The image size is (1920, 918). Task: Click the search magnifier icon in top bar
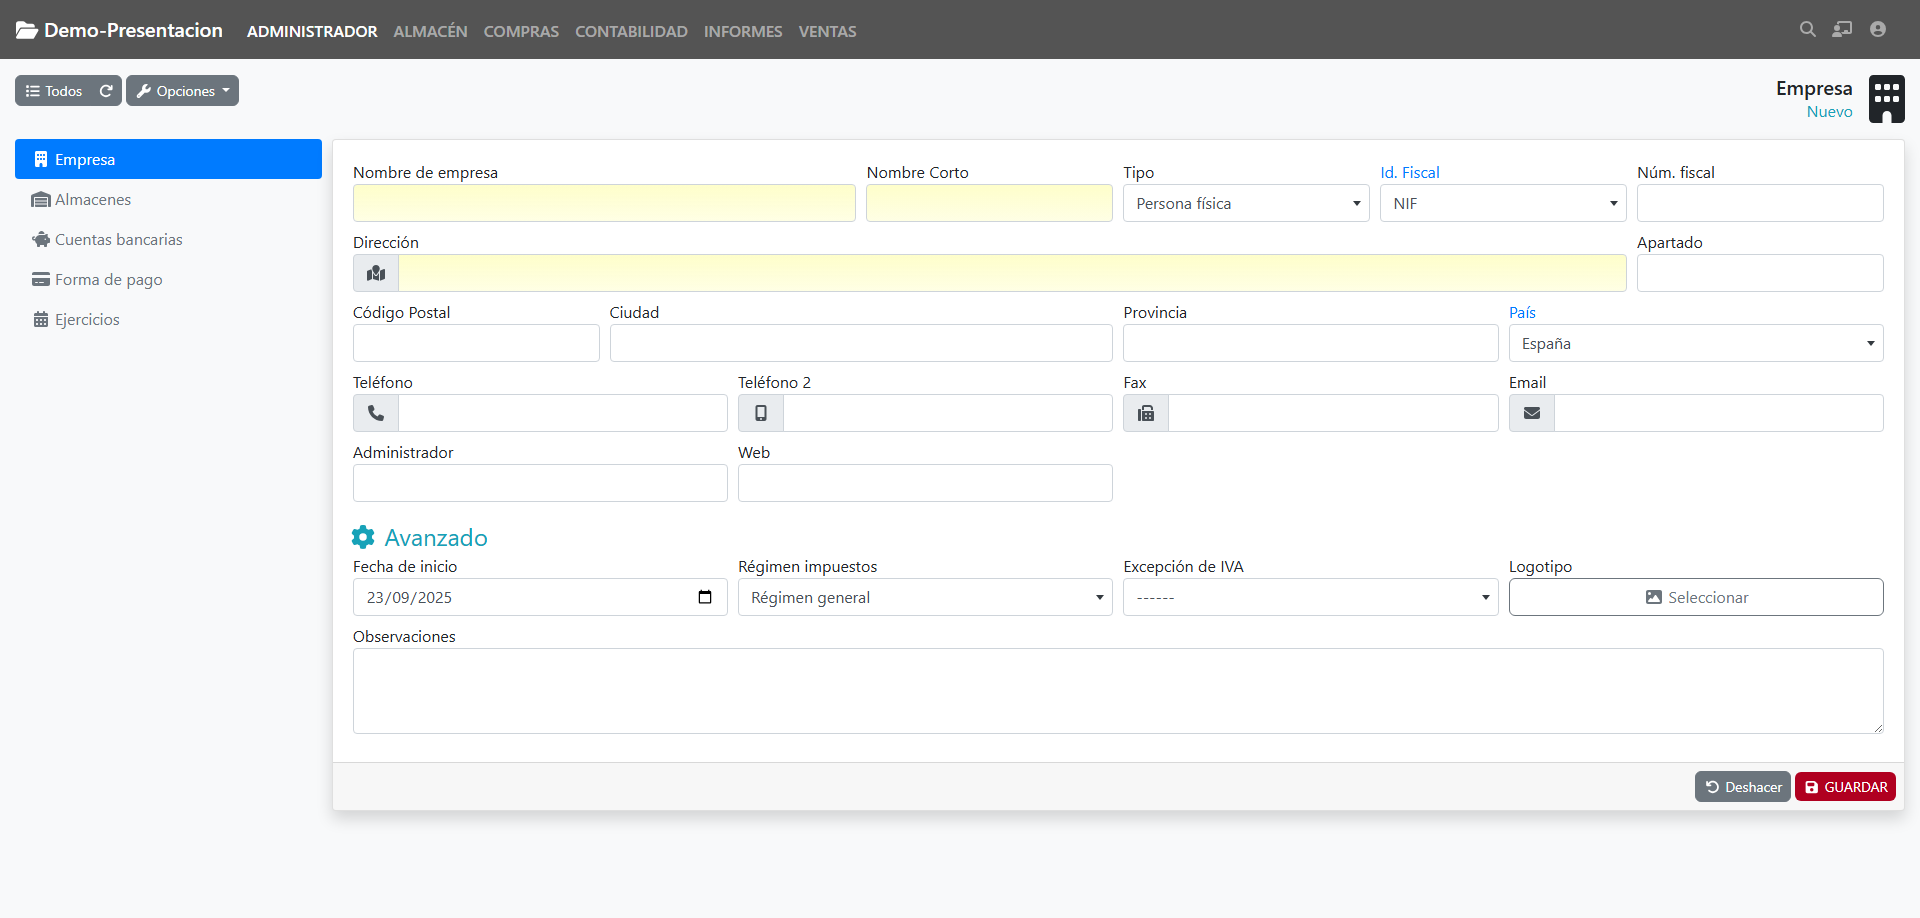click(x=1807, y=30)
